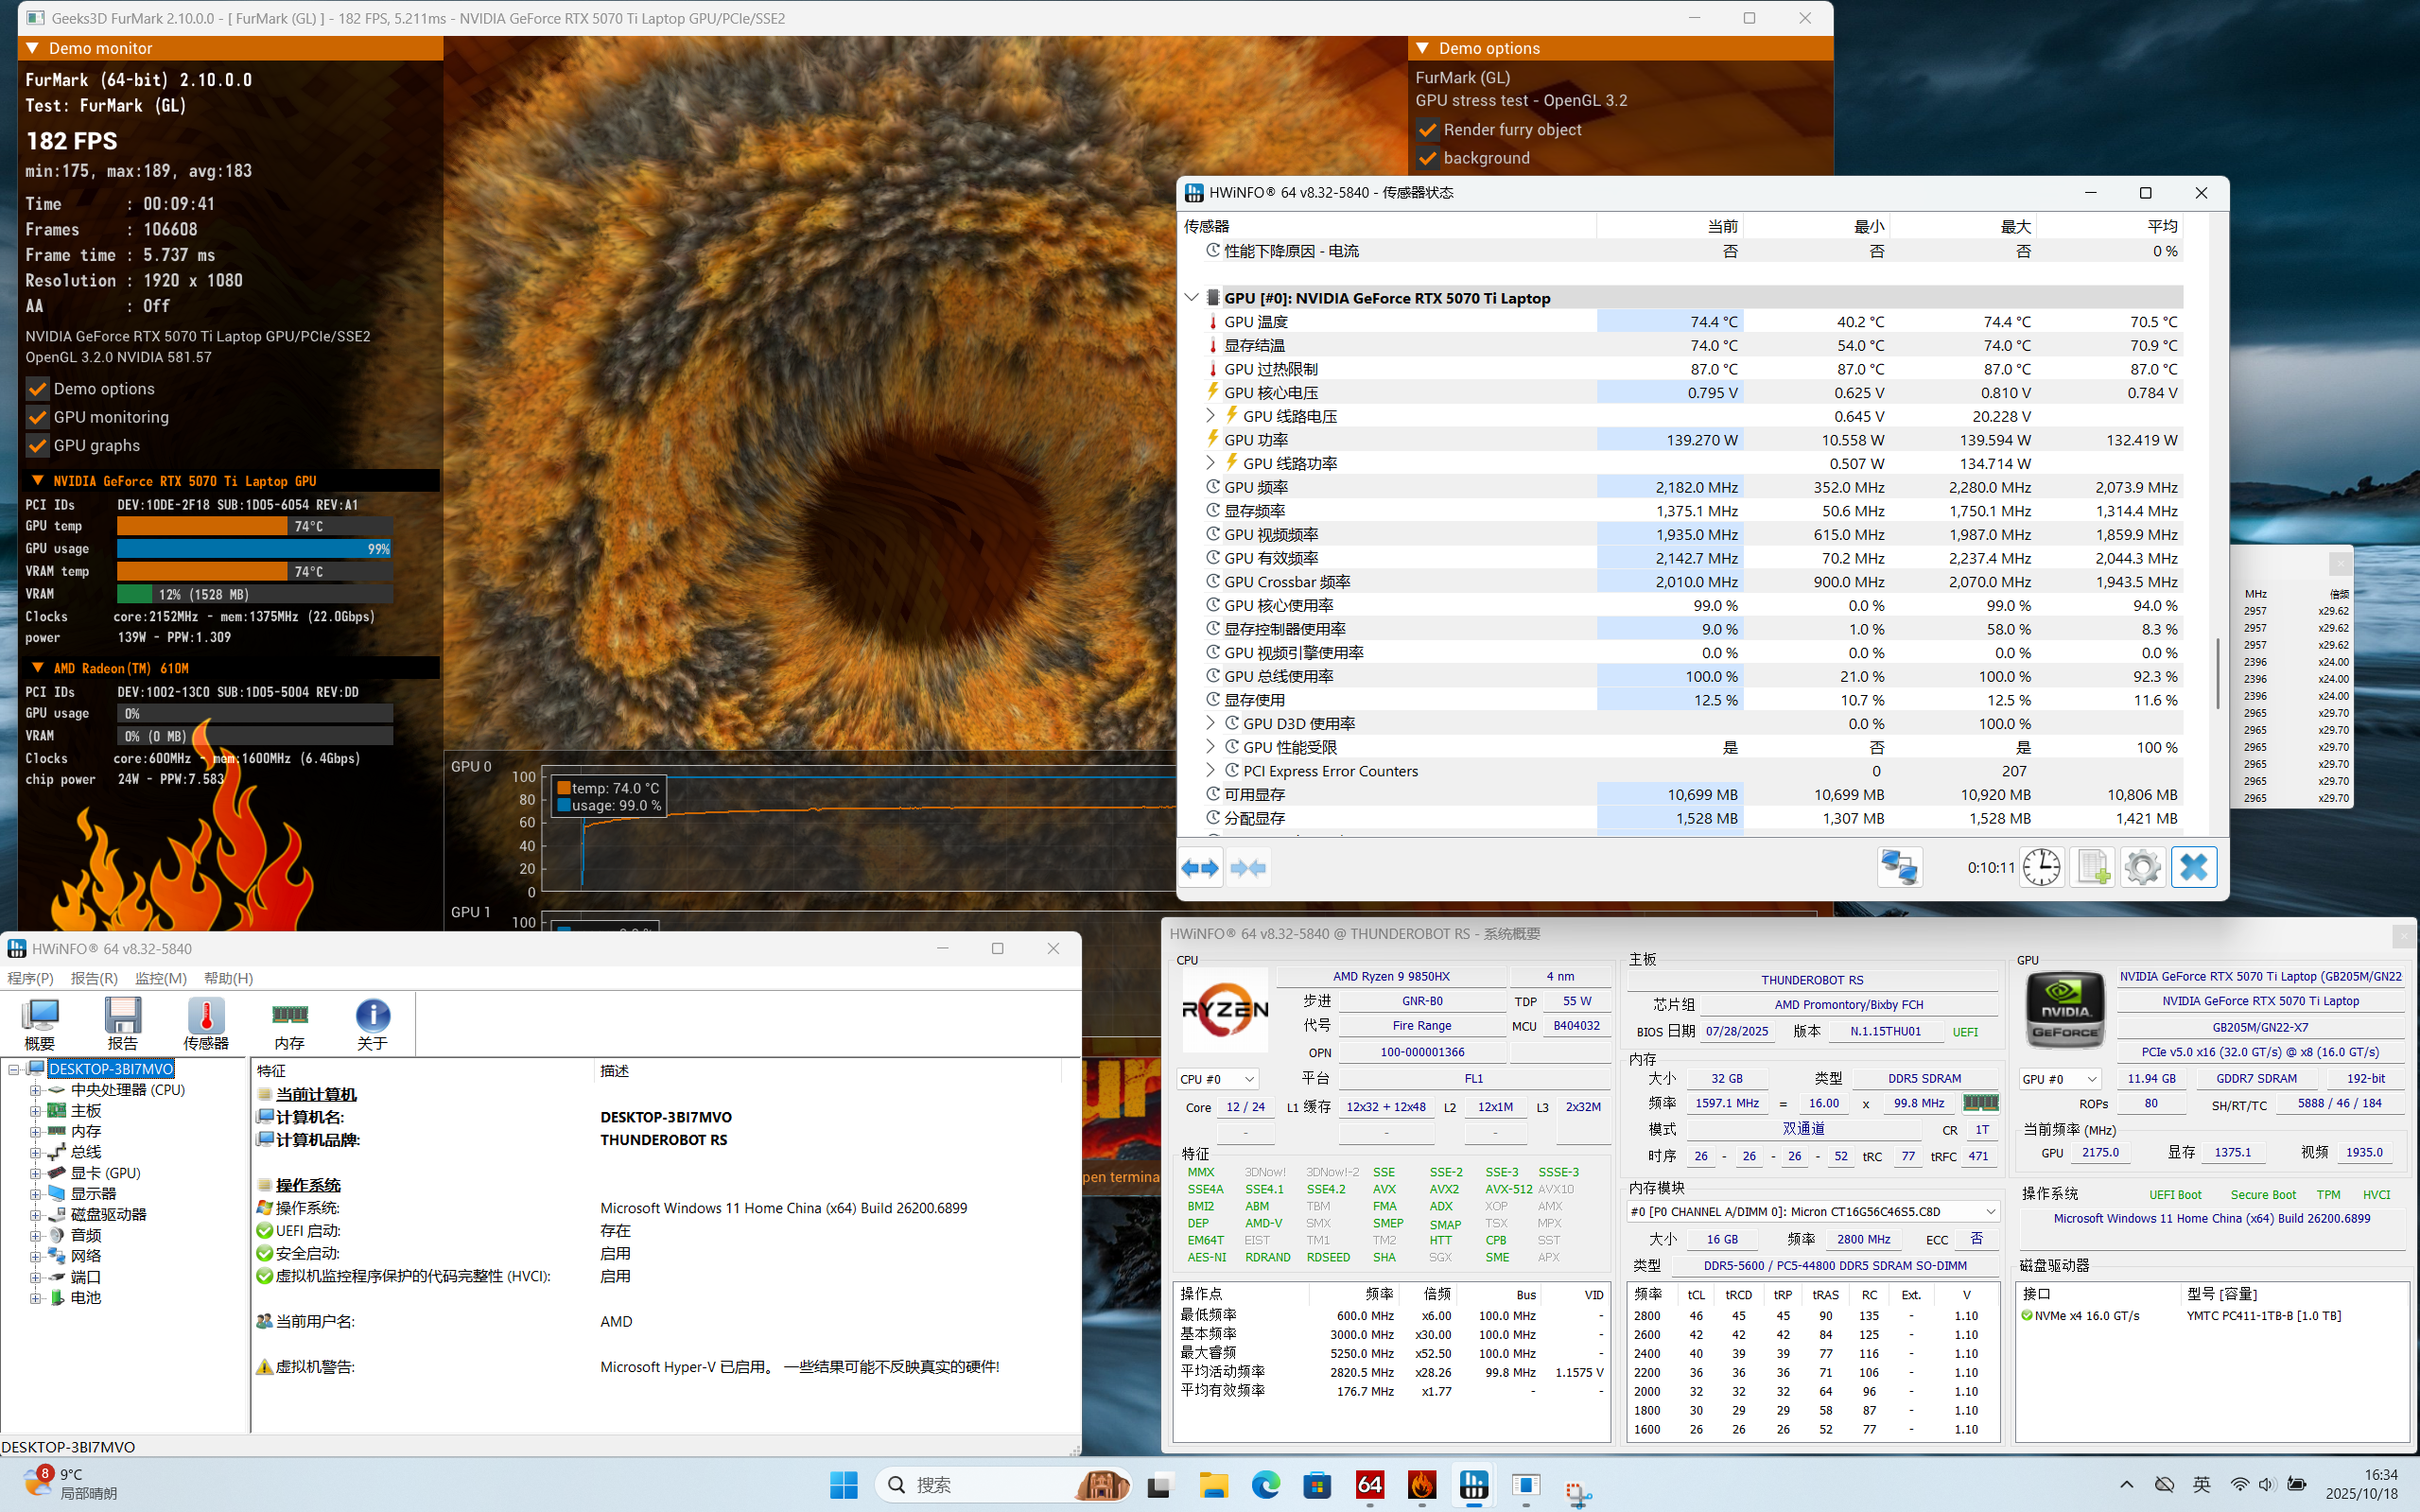Click the network computers remote icon

point(1898,867)
